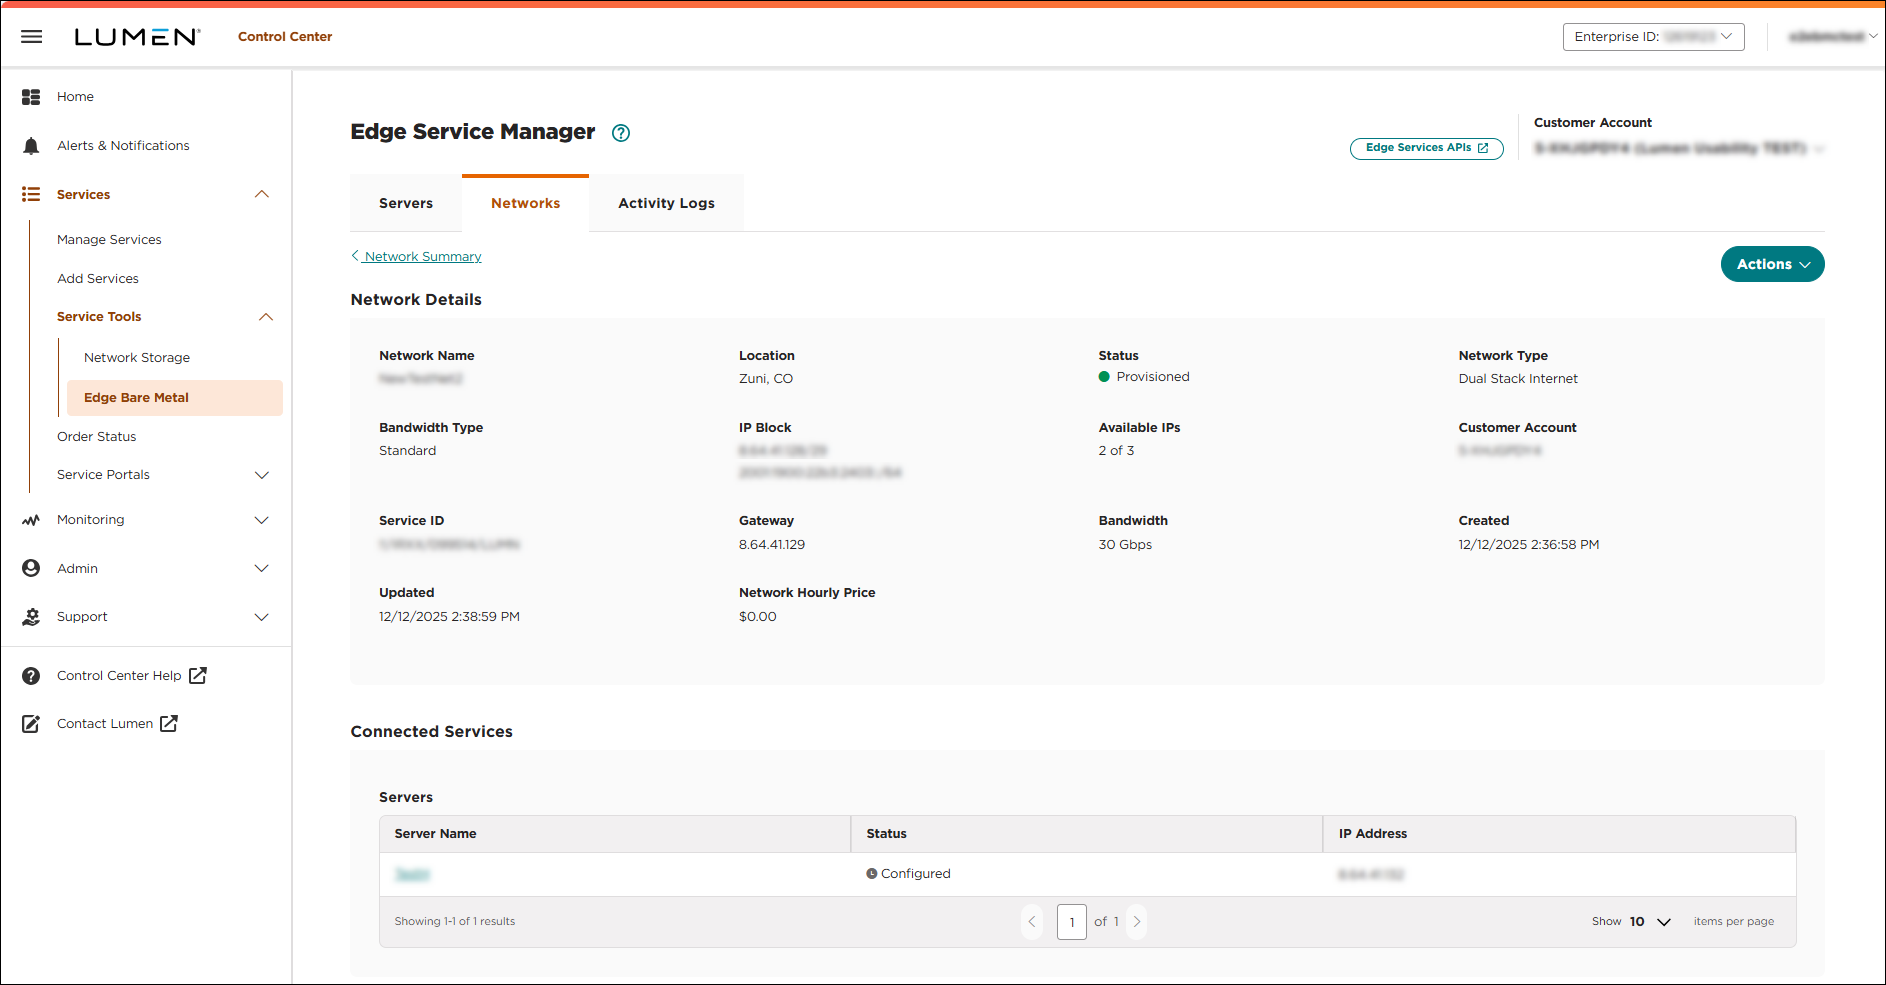Click the Lumen logo
The image size is (1886, 985).
click(137, 36)
